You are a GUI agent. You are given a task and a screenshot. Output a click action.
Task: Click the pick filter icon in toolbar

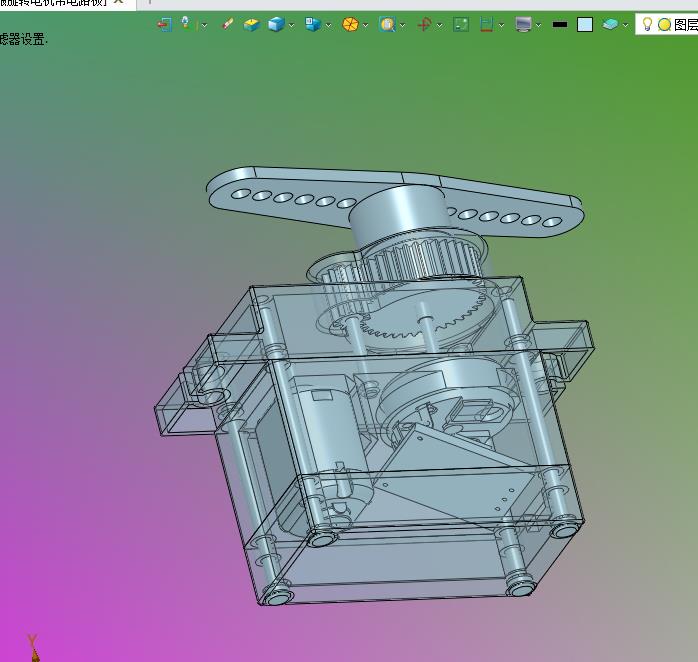186,23
